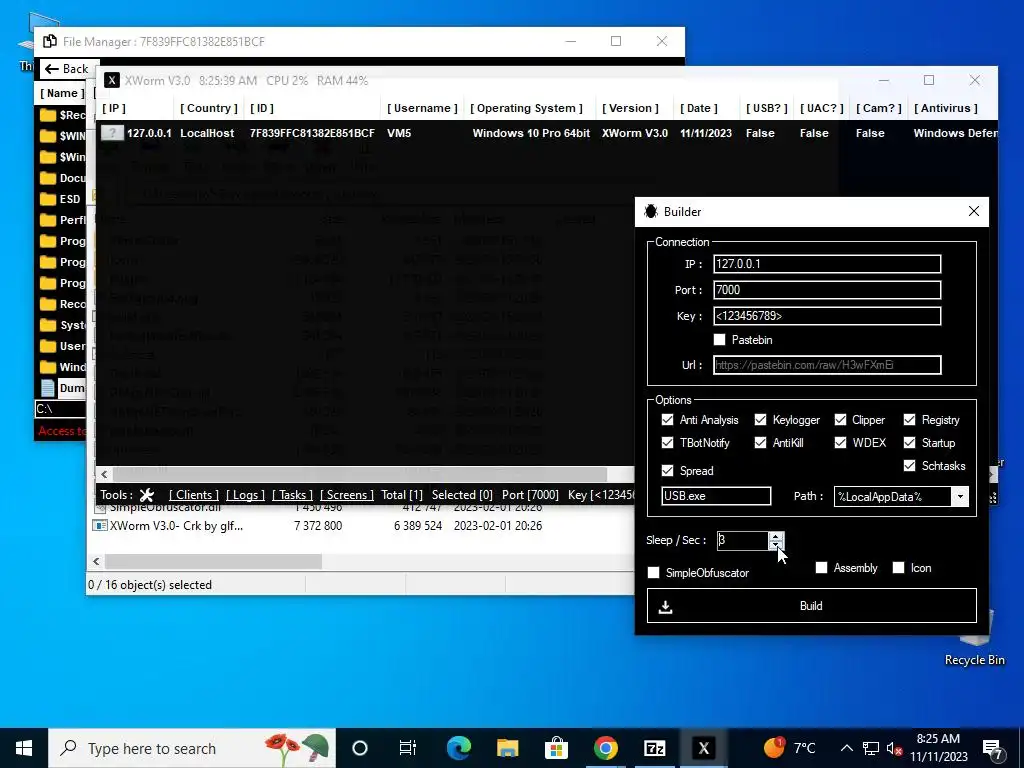Image resolution: width=1024 pixels, height=768 pixels.
Task: Uncheck the Clipper option
Action: 840,419
